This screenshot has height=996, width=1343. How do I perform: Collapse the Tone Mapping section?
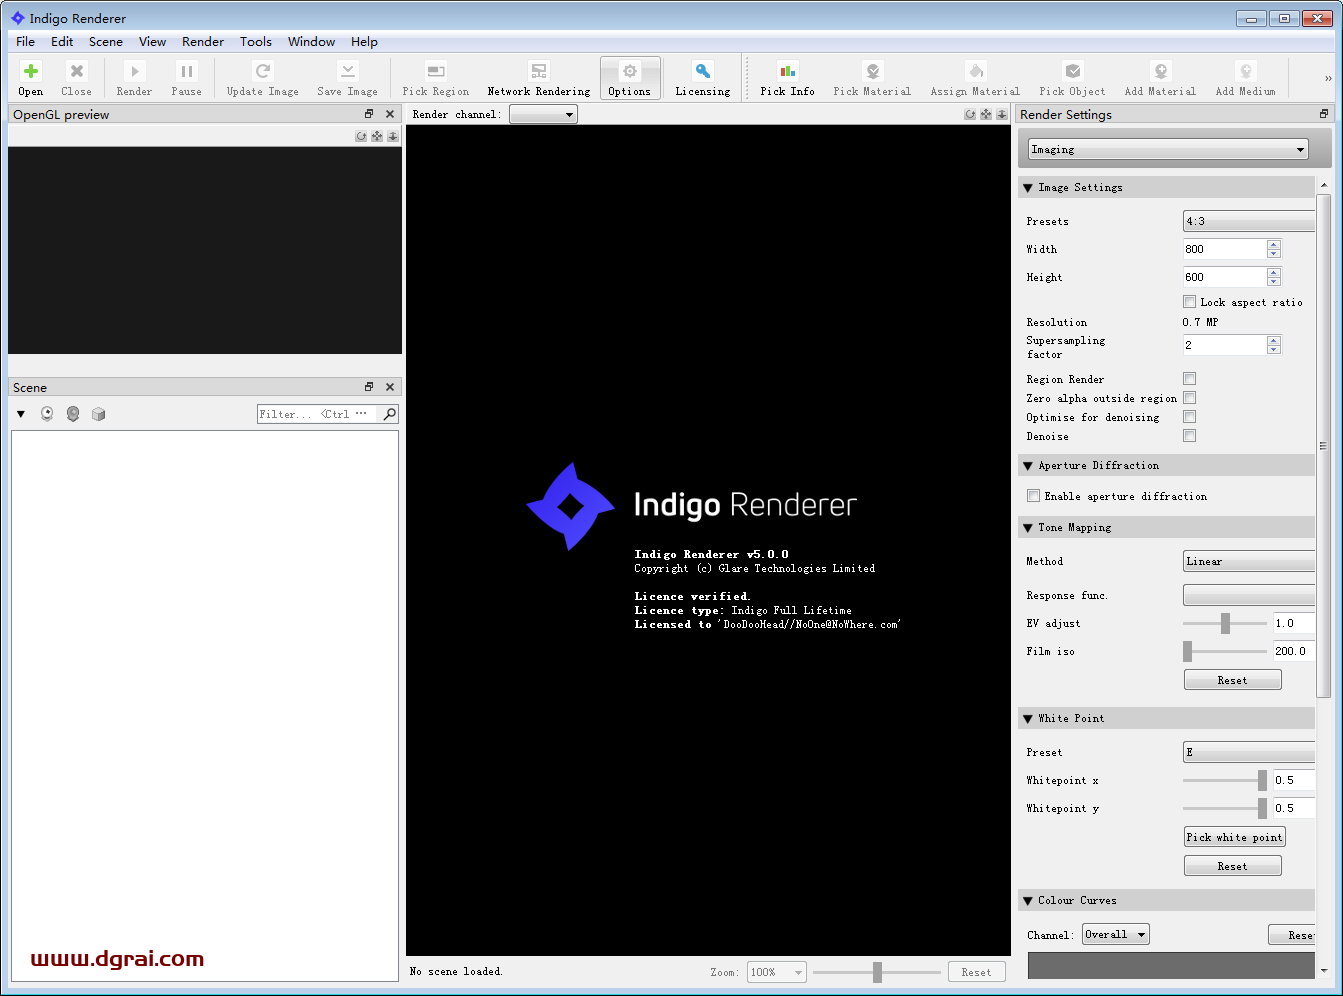(x=1028, y=527)
